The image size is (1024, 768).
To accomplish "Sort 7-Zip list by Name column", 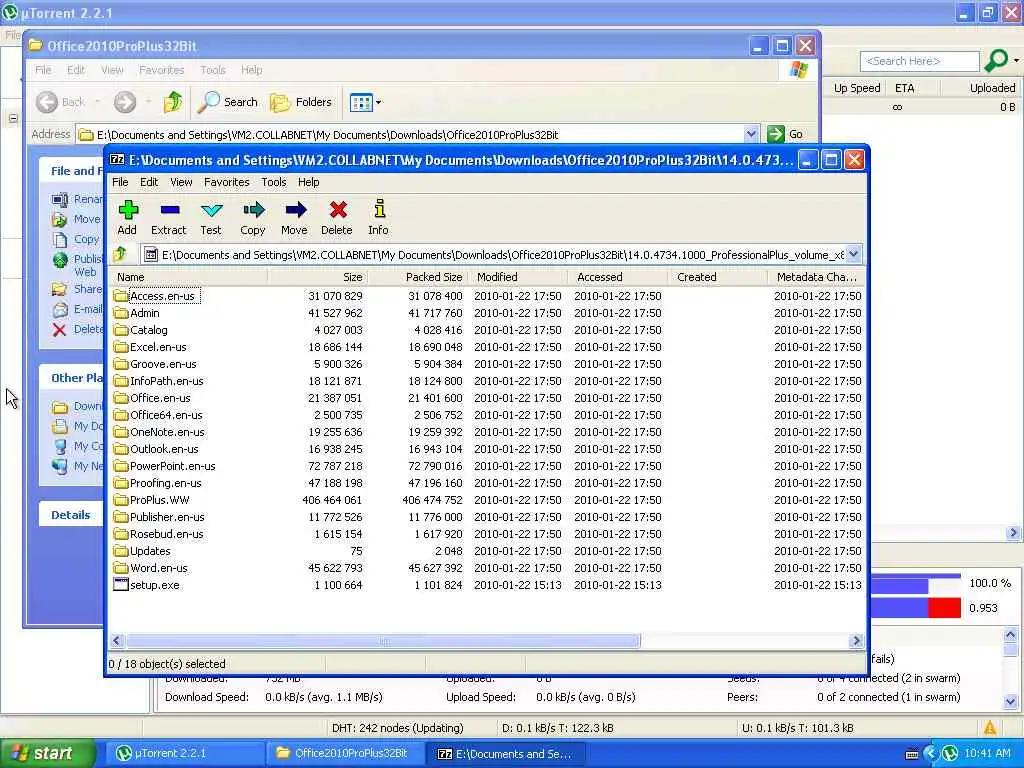I will [x=187, y=277].
